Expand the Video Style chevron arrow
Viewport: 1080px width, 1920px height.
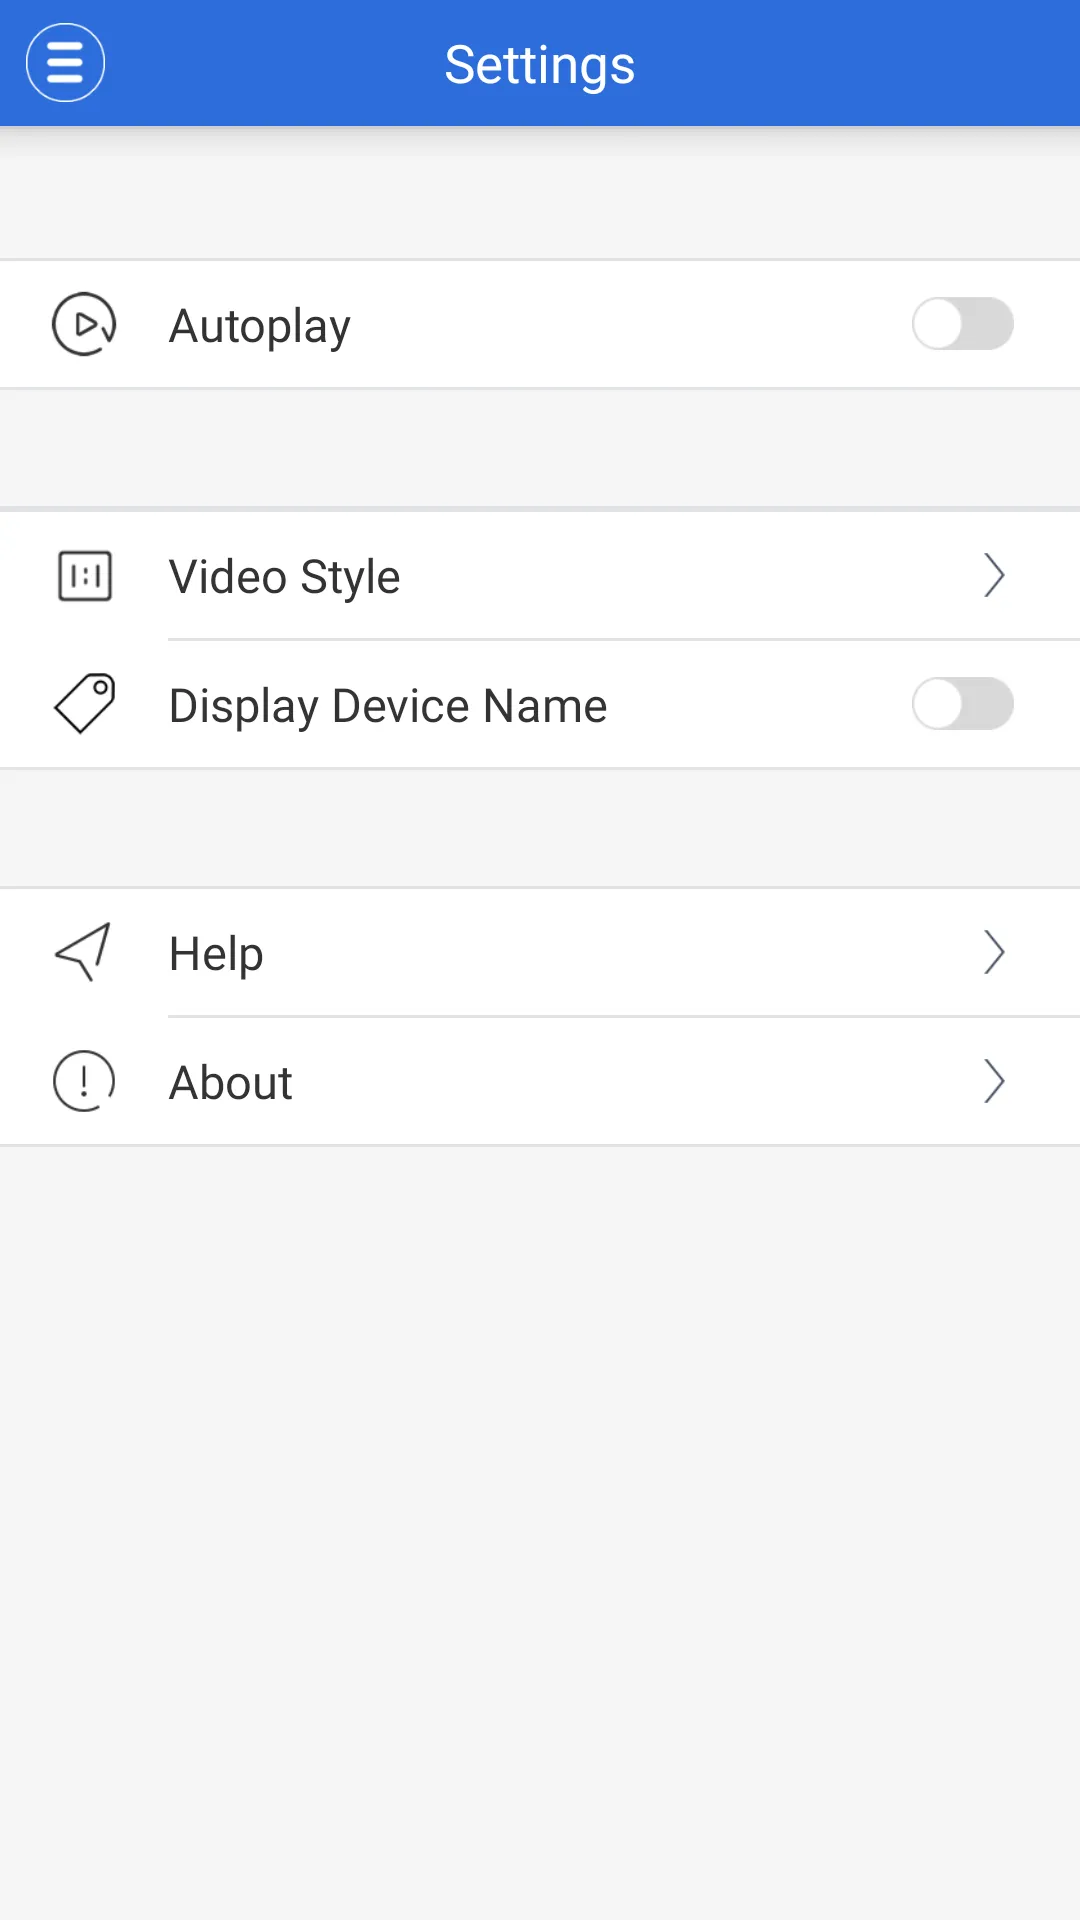[x=993, y=576]
